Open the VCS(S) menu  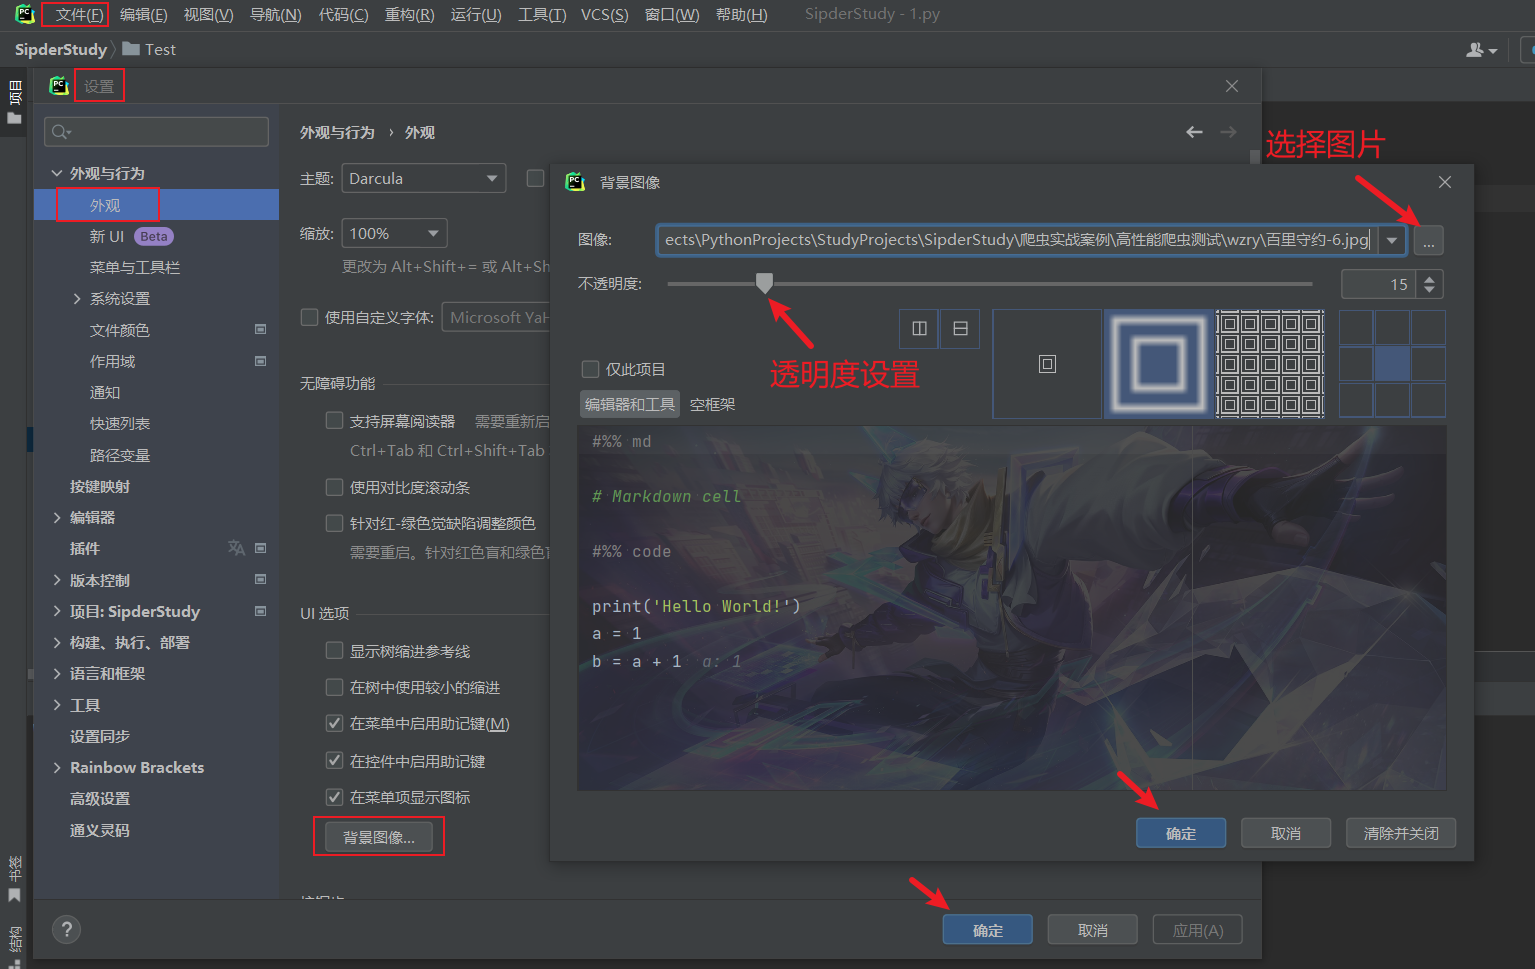tap(605, 14)
